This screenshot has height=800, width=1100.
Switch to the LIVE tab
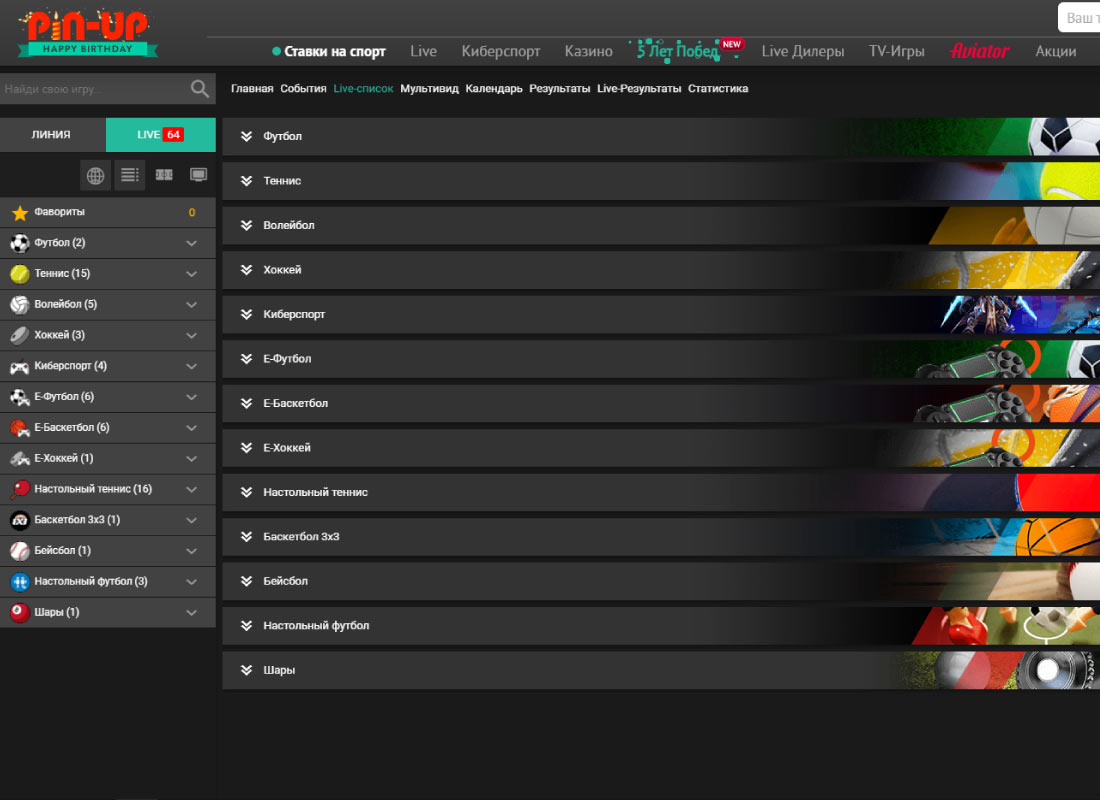160,135
